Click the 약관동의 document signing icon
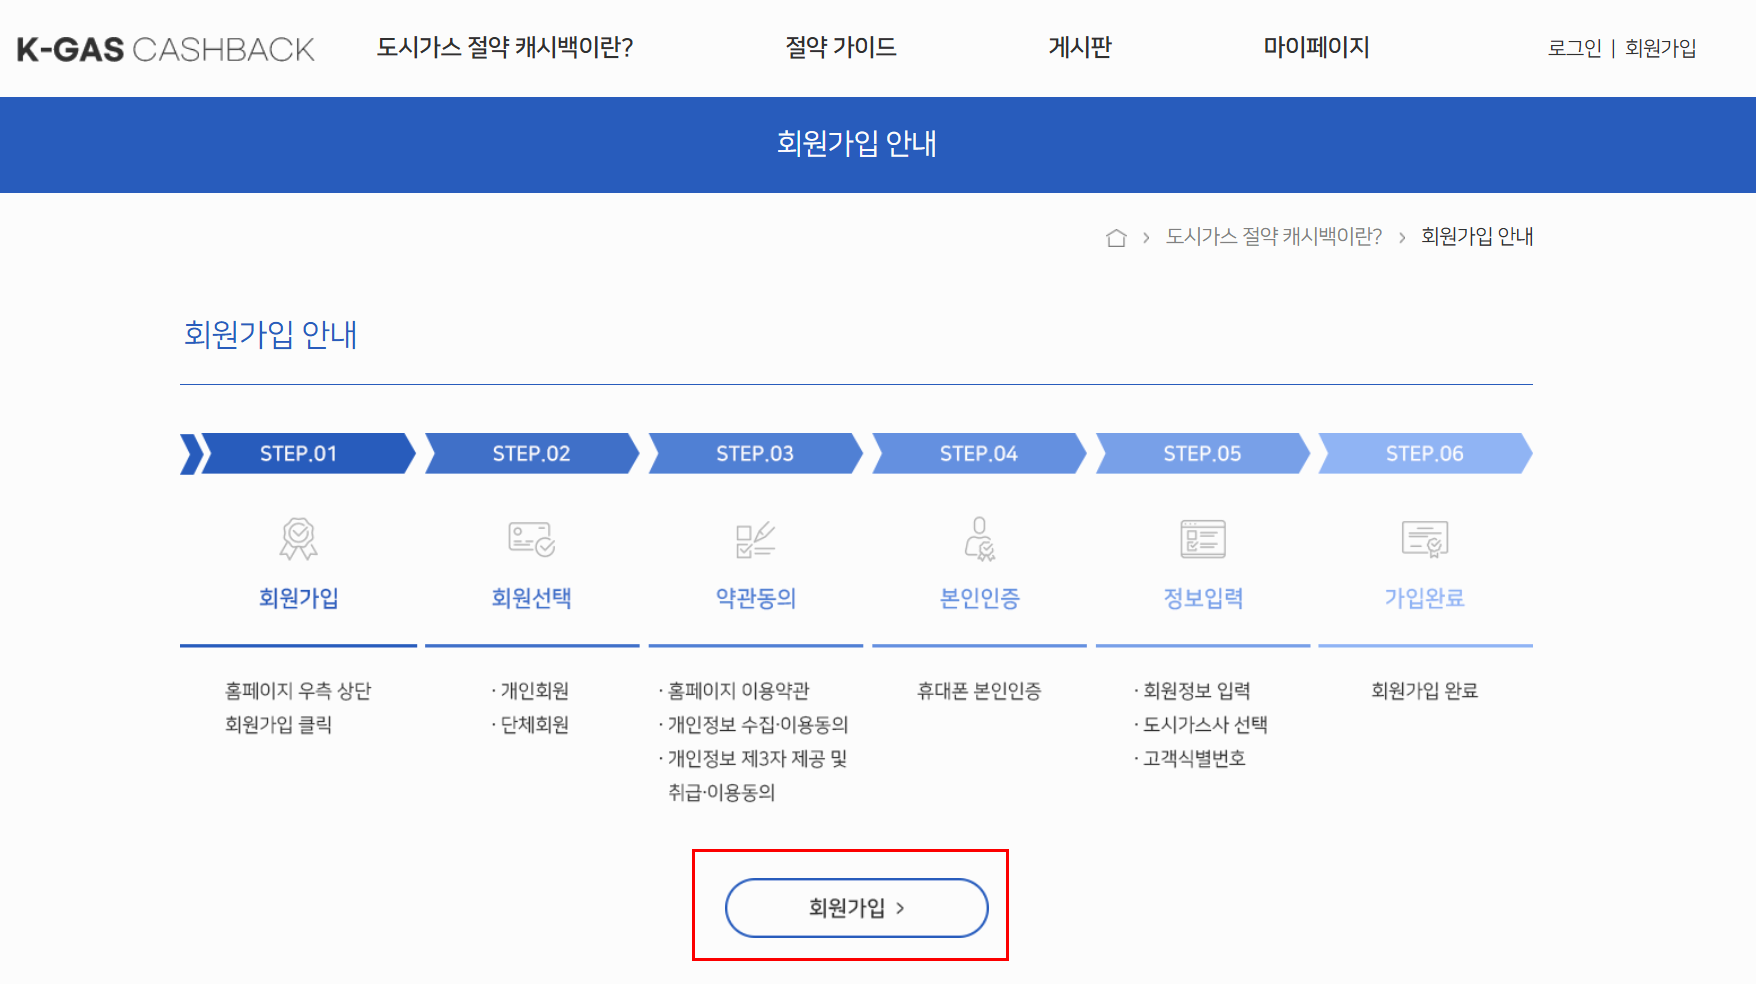This screenshot has height=984, width=1756. click(x=755, y=538)
